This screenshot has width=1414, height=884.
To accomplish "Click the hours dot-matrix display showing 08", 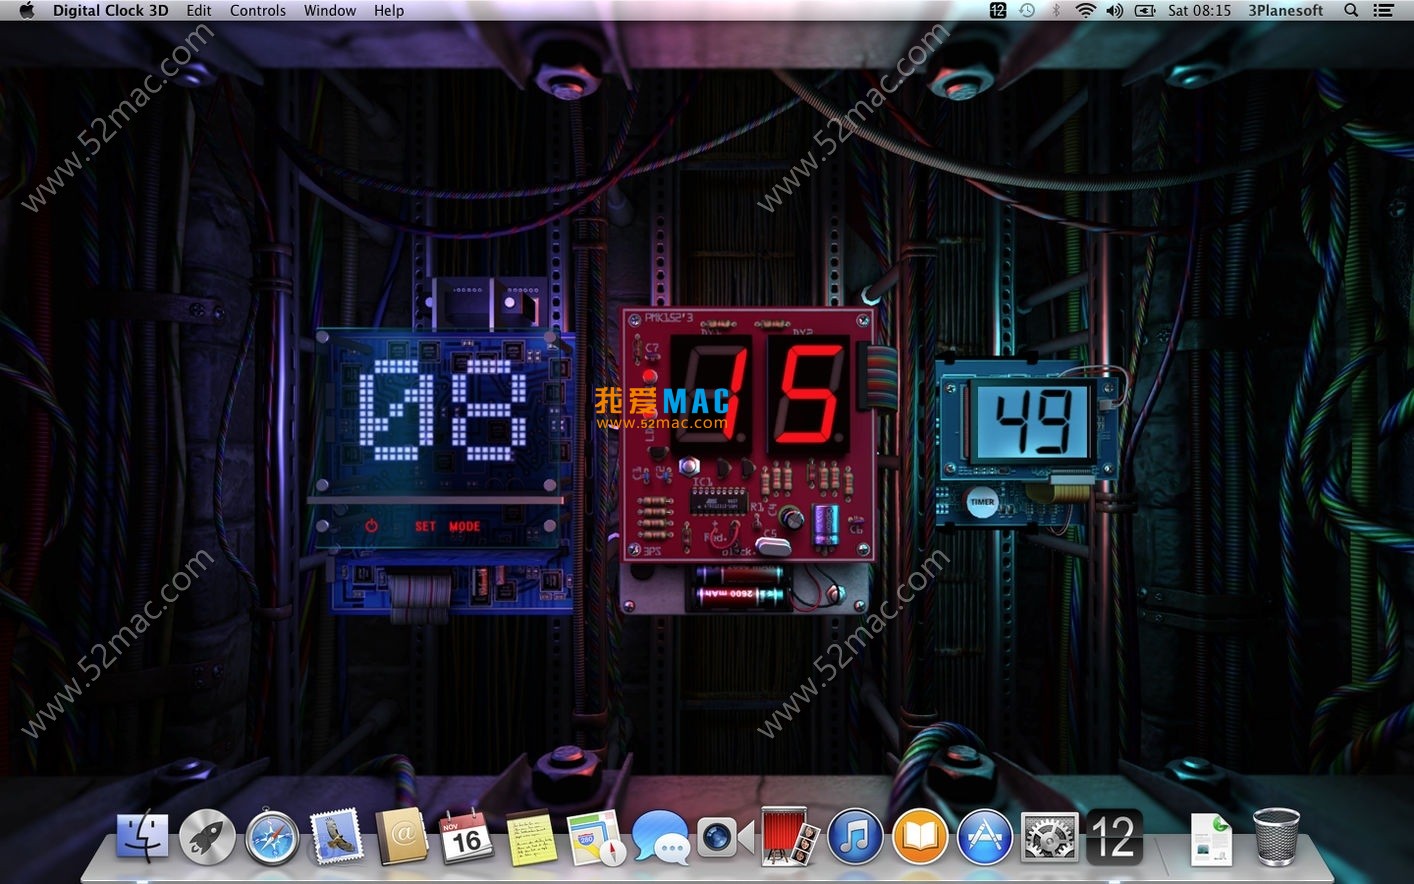I will coord(443,410).
